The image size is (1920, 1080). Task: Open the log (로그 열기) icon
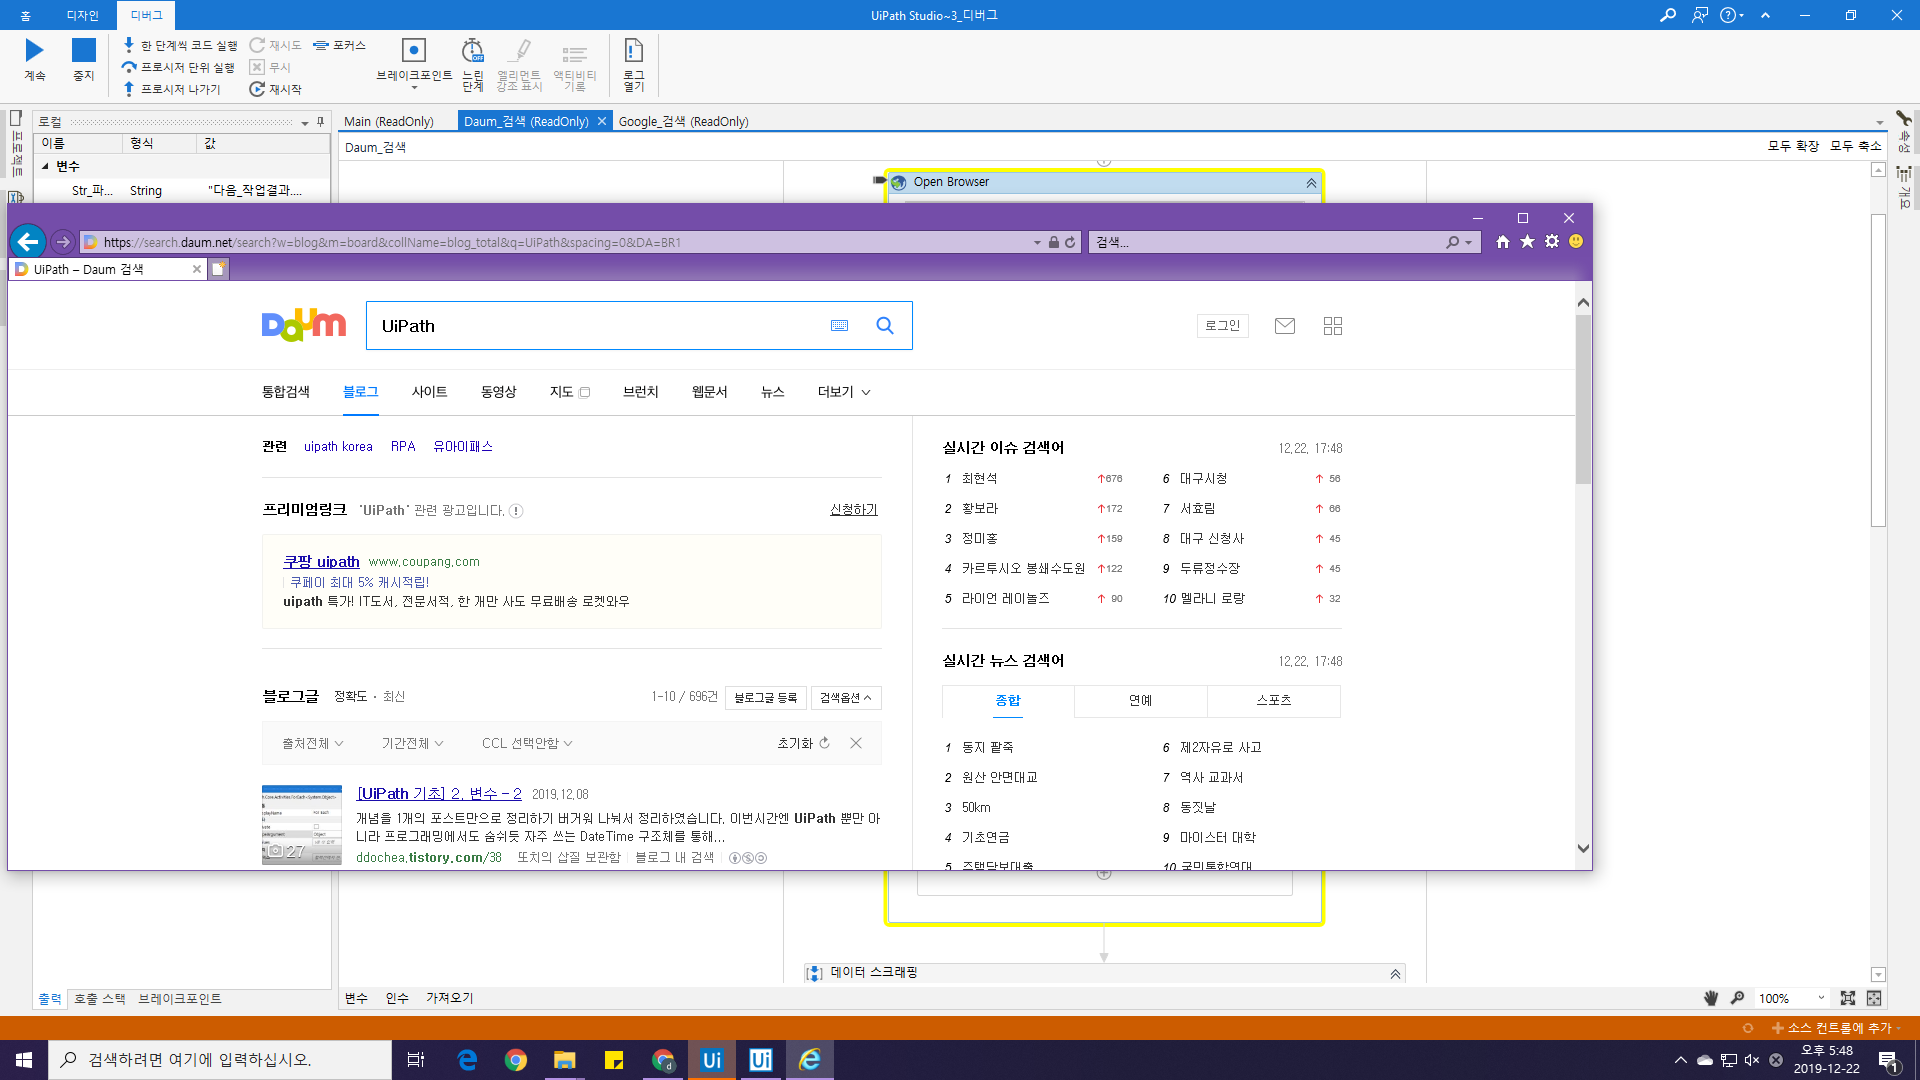[x=633, y=51]
